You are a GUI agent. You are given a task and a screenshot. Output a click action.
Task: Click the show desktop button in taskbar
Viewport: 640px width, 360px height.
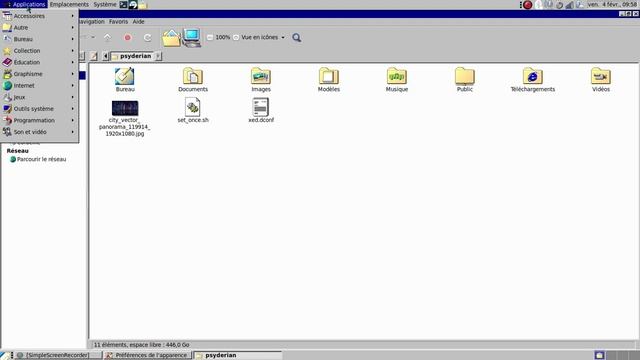click(5, 355)
